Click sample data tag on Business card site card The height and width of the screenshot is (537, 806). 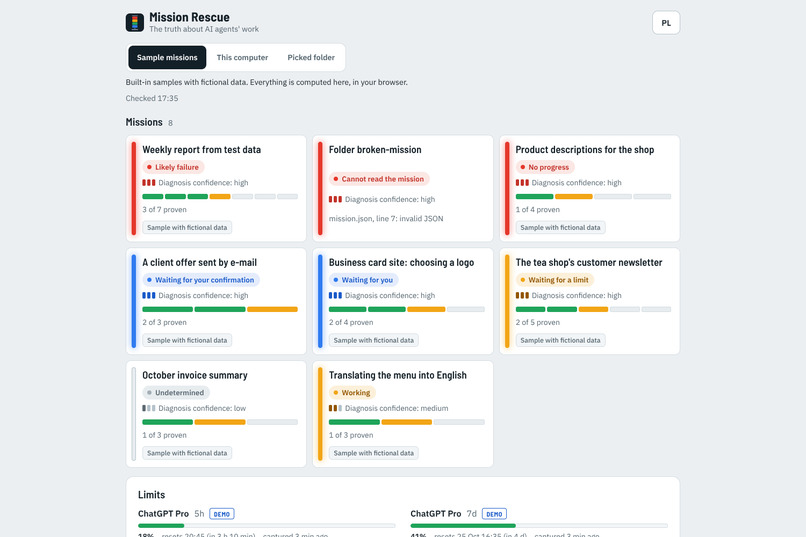click(374, 340)
